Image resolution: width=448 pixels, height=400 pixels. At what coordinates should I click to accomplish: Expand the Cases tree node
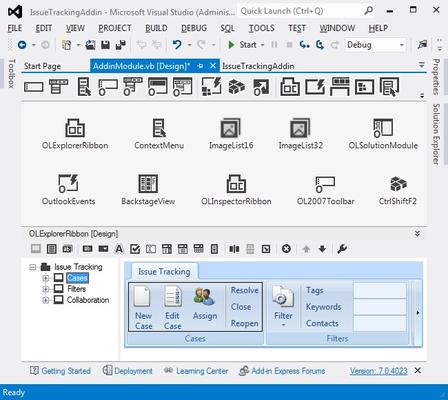(x=46, y=278)
